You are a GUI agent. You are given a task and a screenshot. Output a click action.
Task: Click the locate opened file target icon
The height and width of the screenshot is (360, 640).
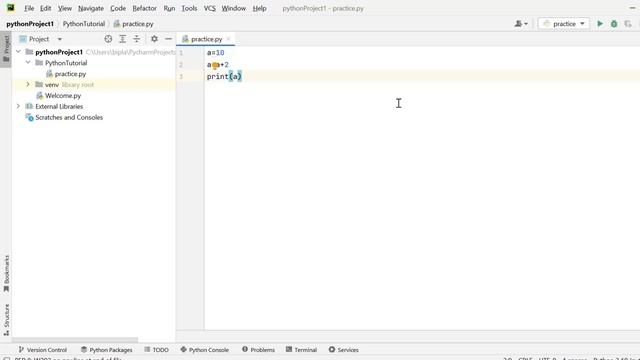pyautogui.click(x=108, y=39)
